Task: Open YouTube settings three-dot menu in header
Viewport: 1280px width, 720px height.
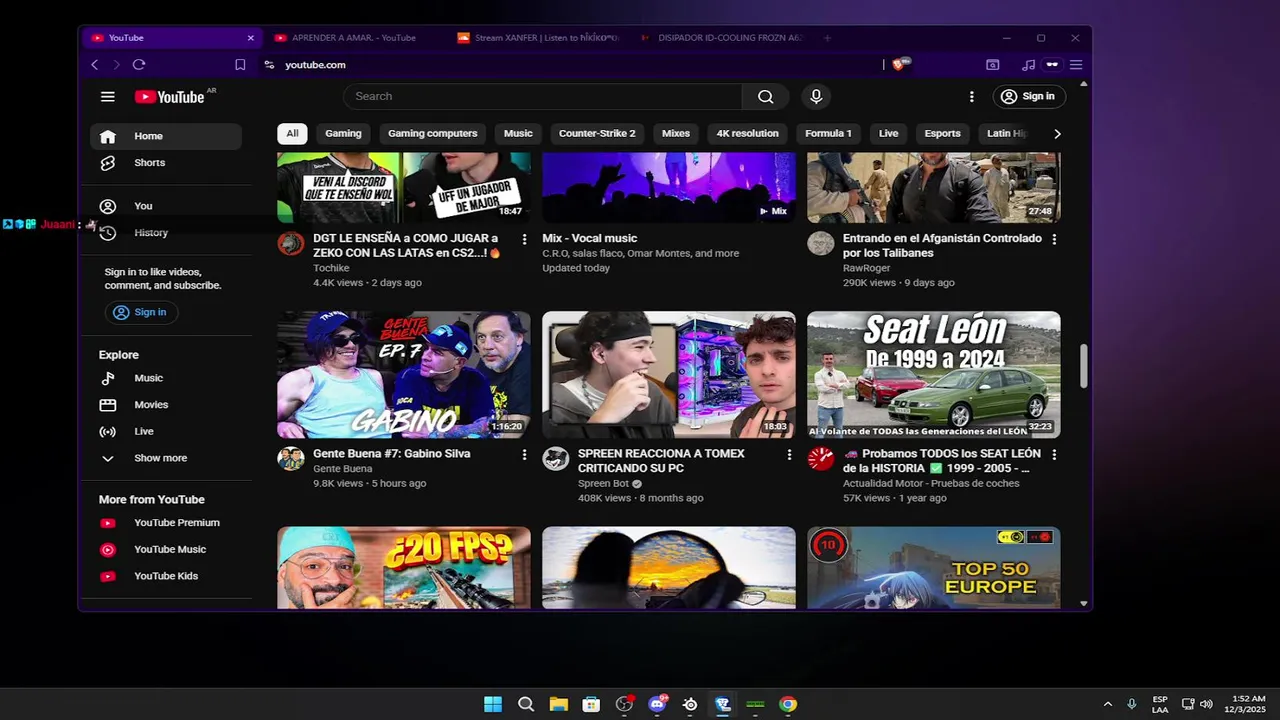Action: (971, 97)
